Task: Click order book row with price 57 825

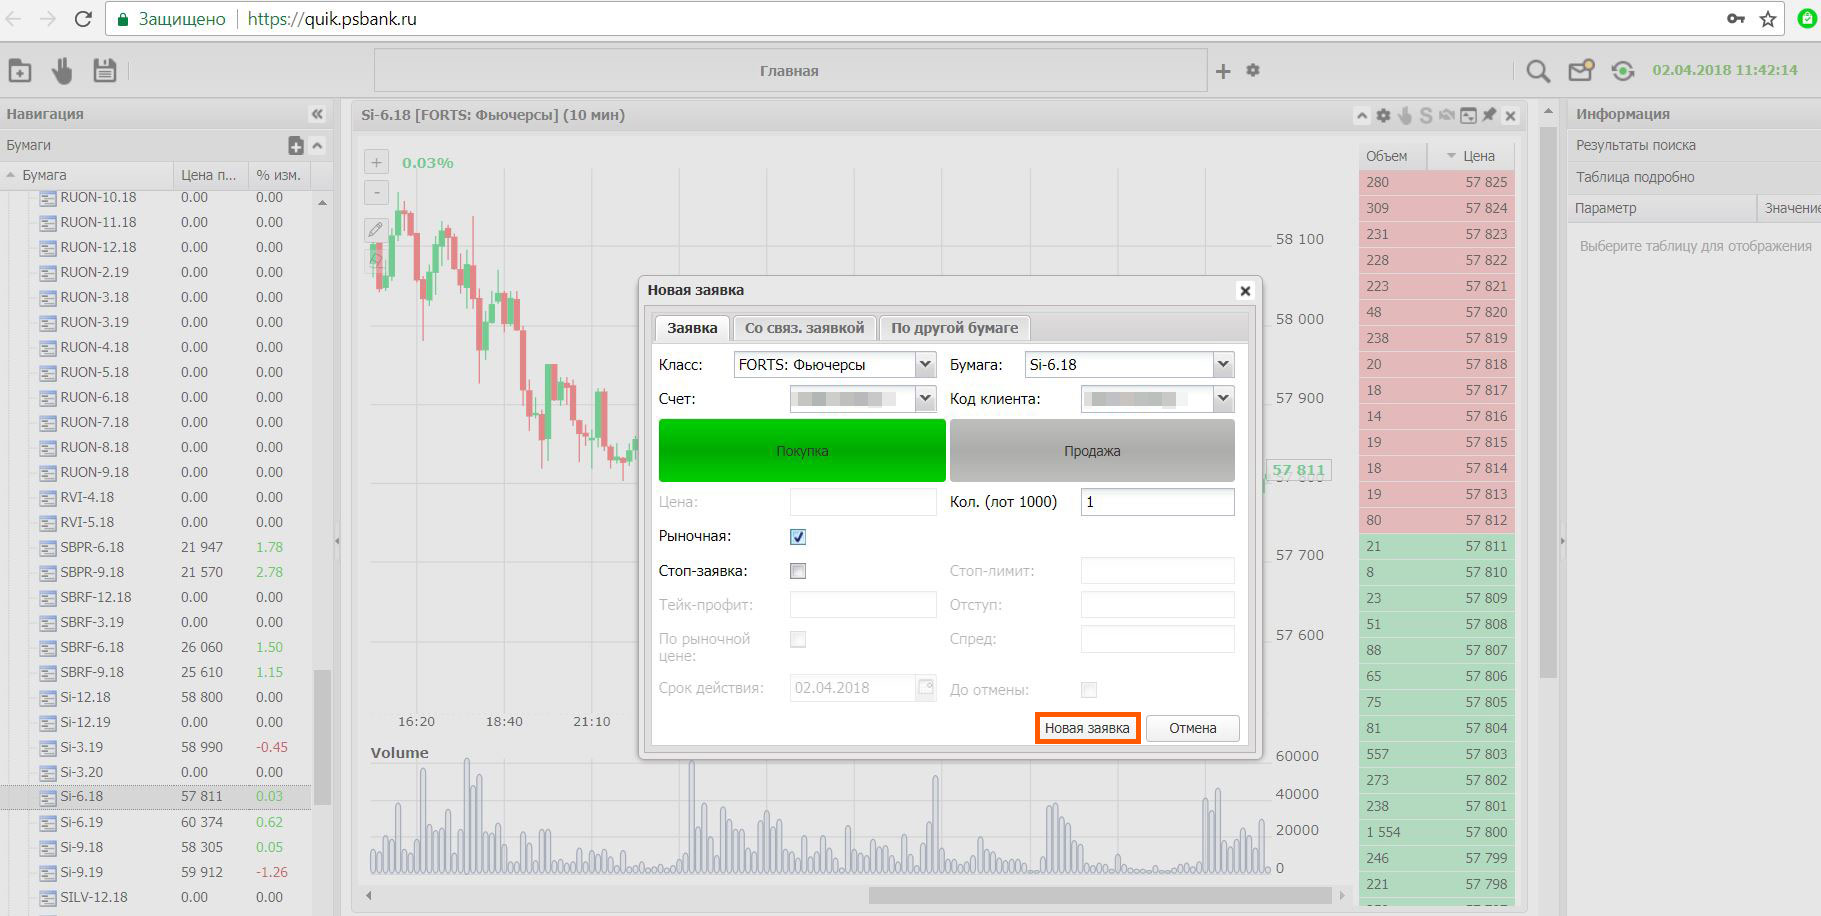Action: (1437, 182)
